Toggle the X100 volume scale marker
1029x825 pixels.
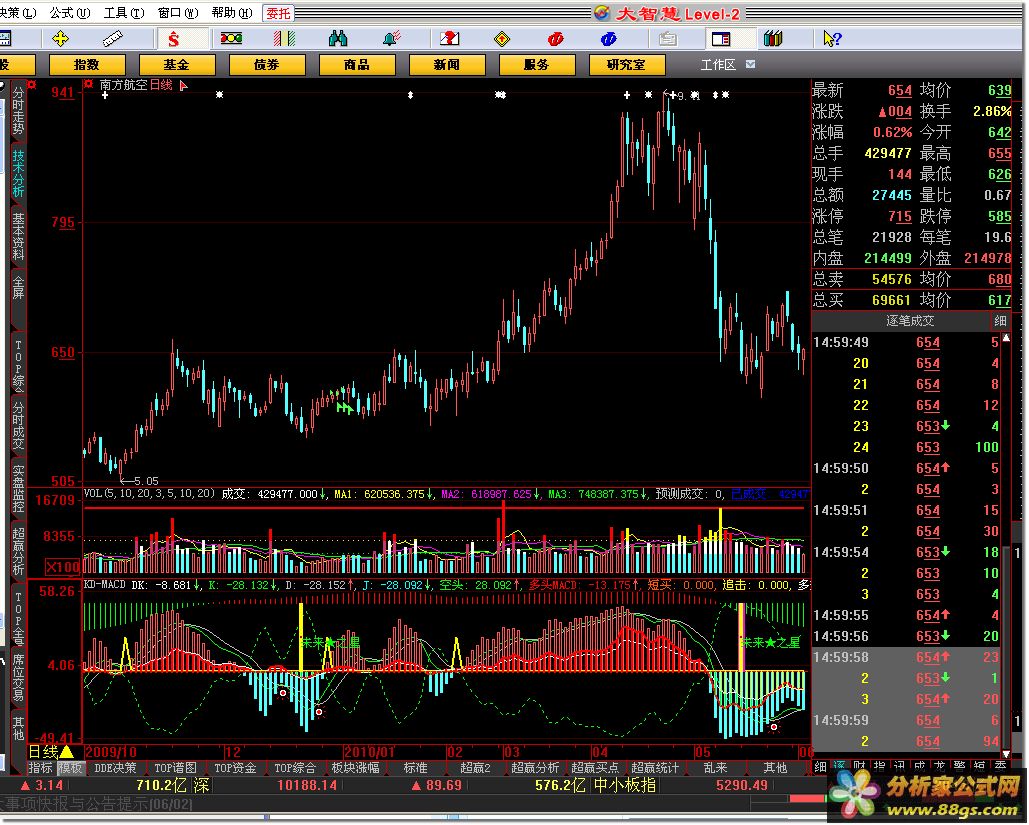[65, 566]
